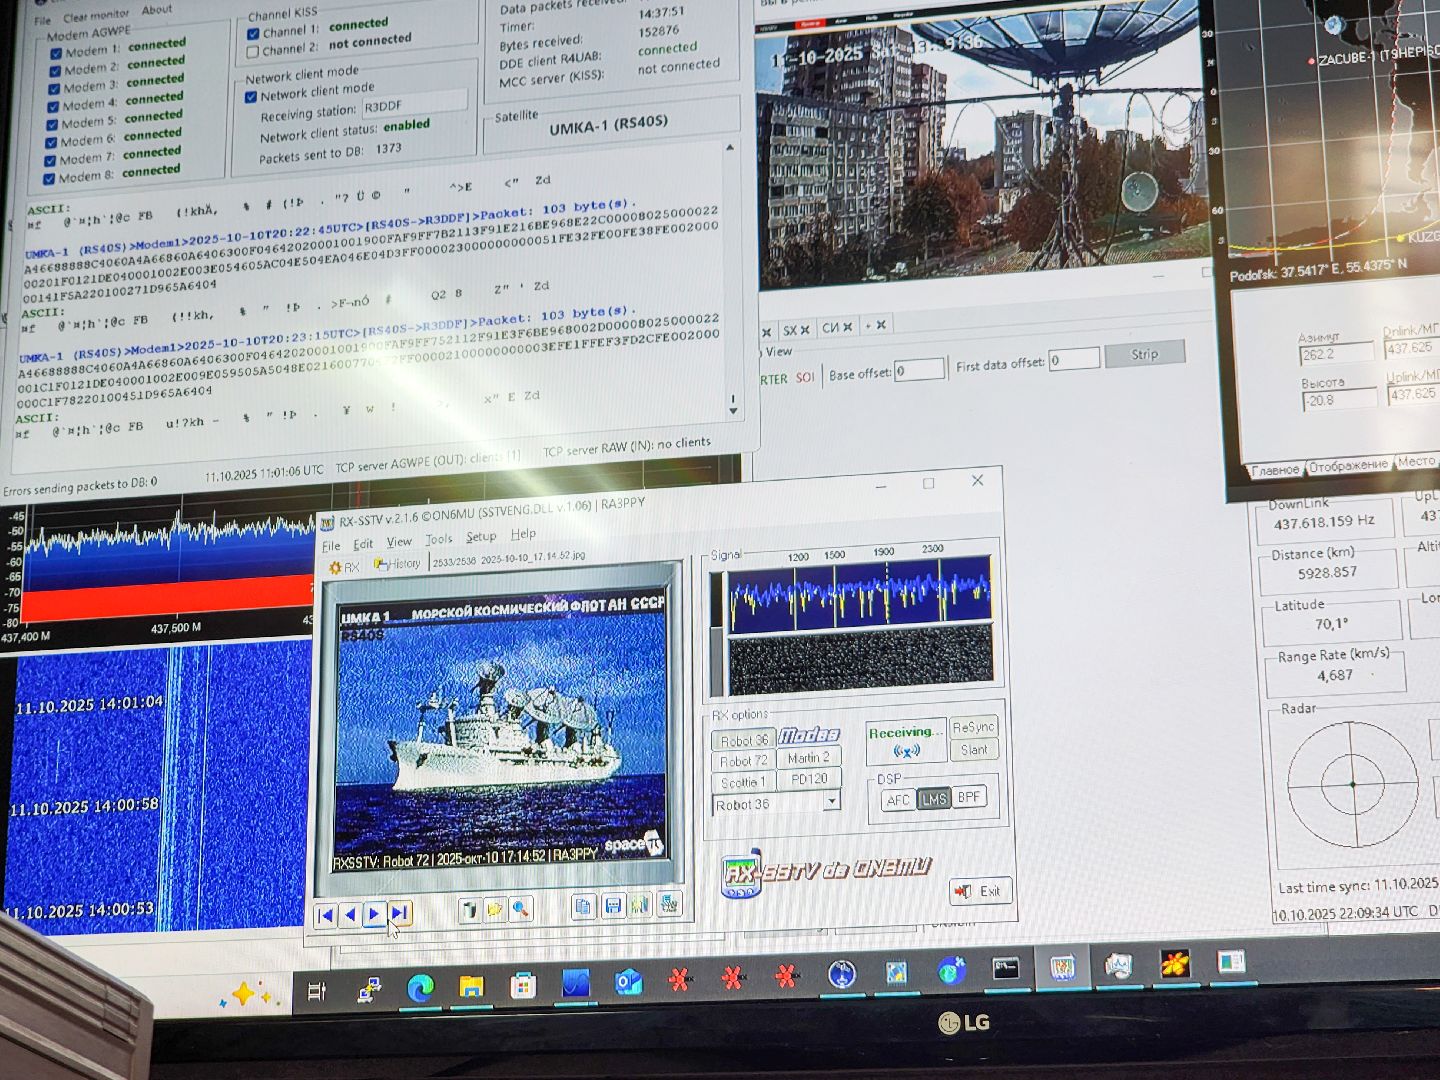Open the magnifier zoom icon in RX-SSTV
The height and width of the screenshot is (1080, 1440).
point(520,909)
